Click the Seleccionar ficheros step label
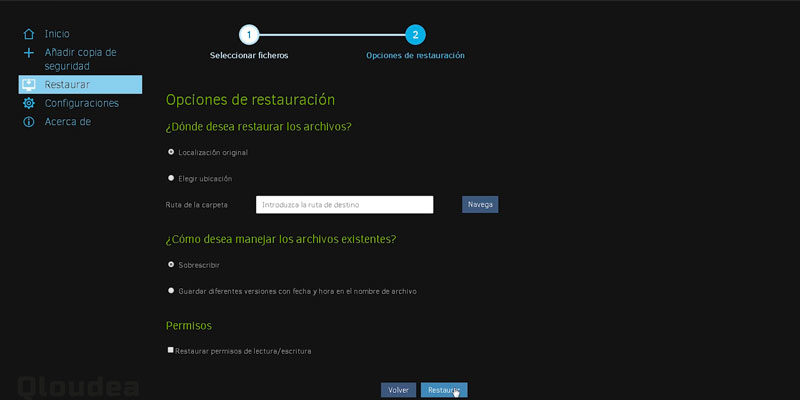This screenshot has width=800, height=400. point(249,56)
